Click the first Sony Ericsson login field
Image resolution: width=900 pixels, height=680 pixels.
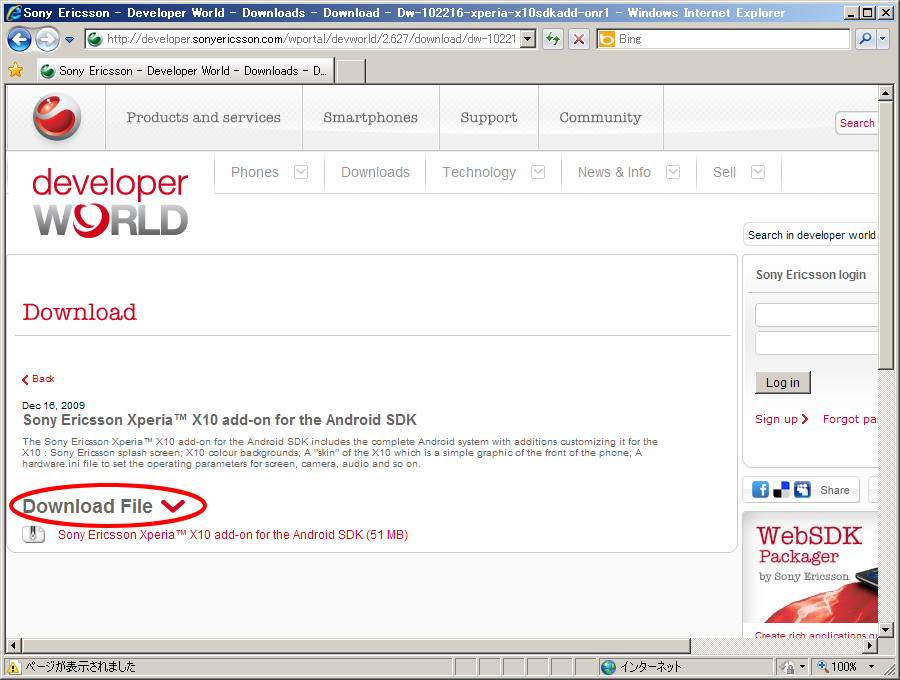[816, 315]
